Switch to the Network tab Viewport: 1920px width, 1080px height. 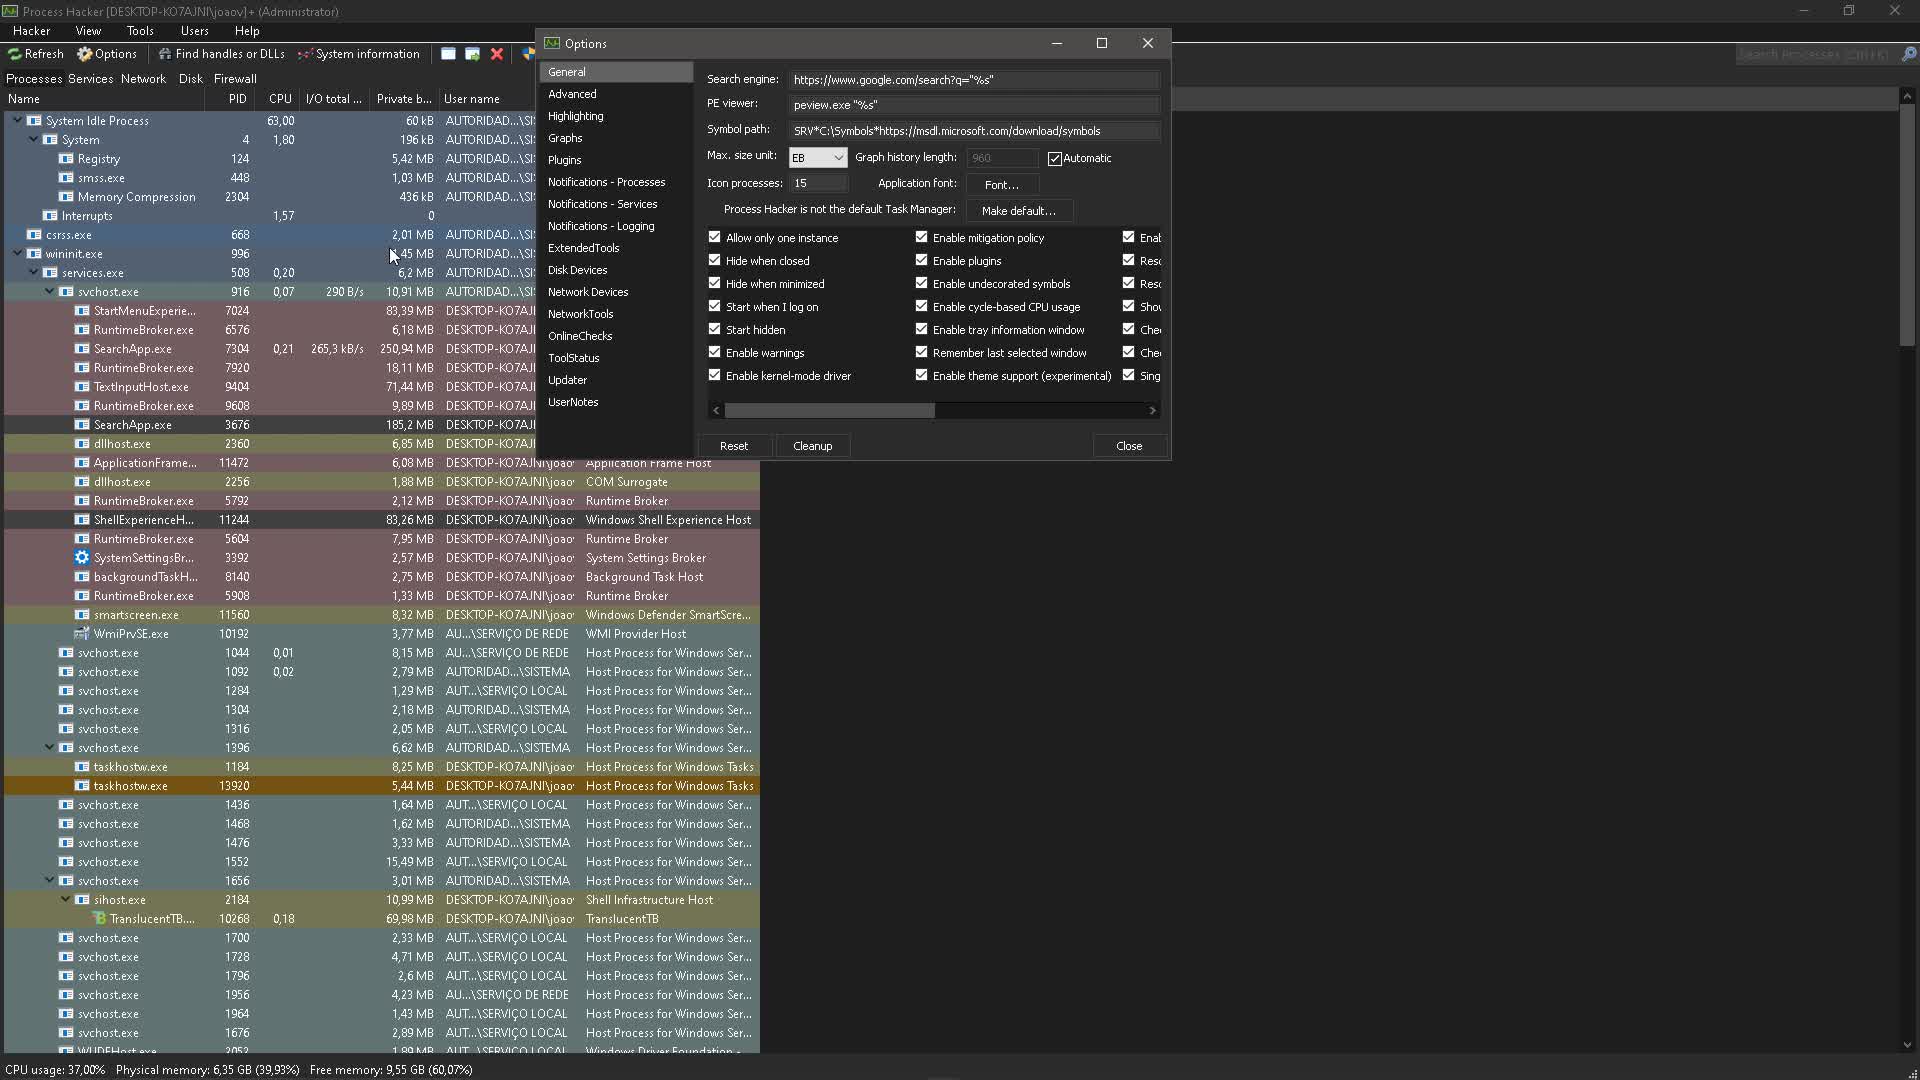[x=143, y=78]
